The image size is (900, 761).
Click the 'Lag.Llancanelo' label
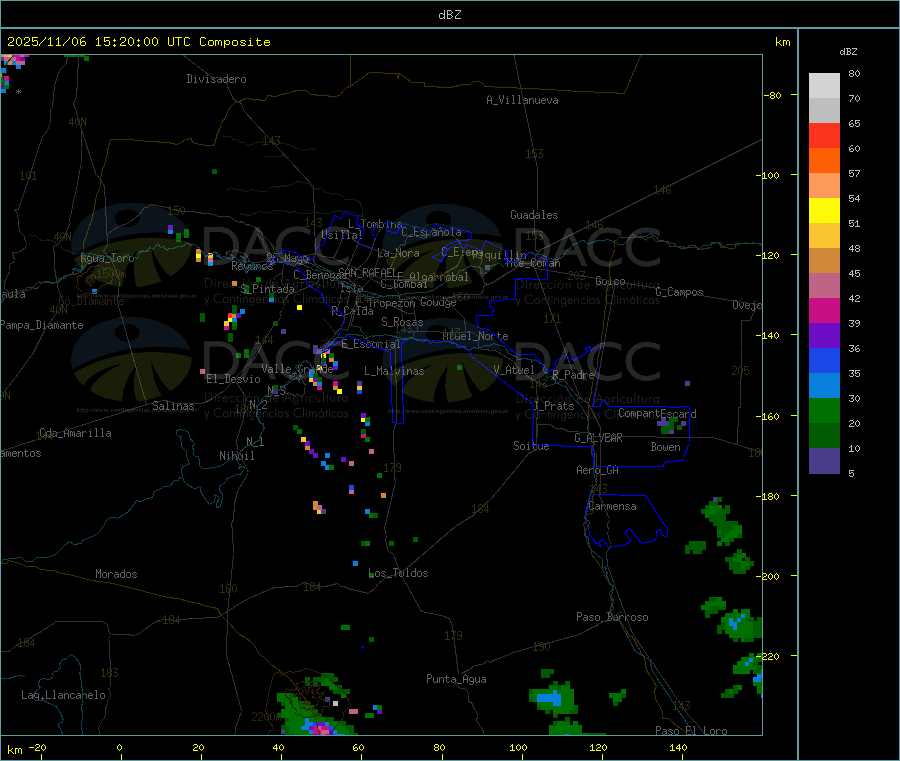coord(64,695)
